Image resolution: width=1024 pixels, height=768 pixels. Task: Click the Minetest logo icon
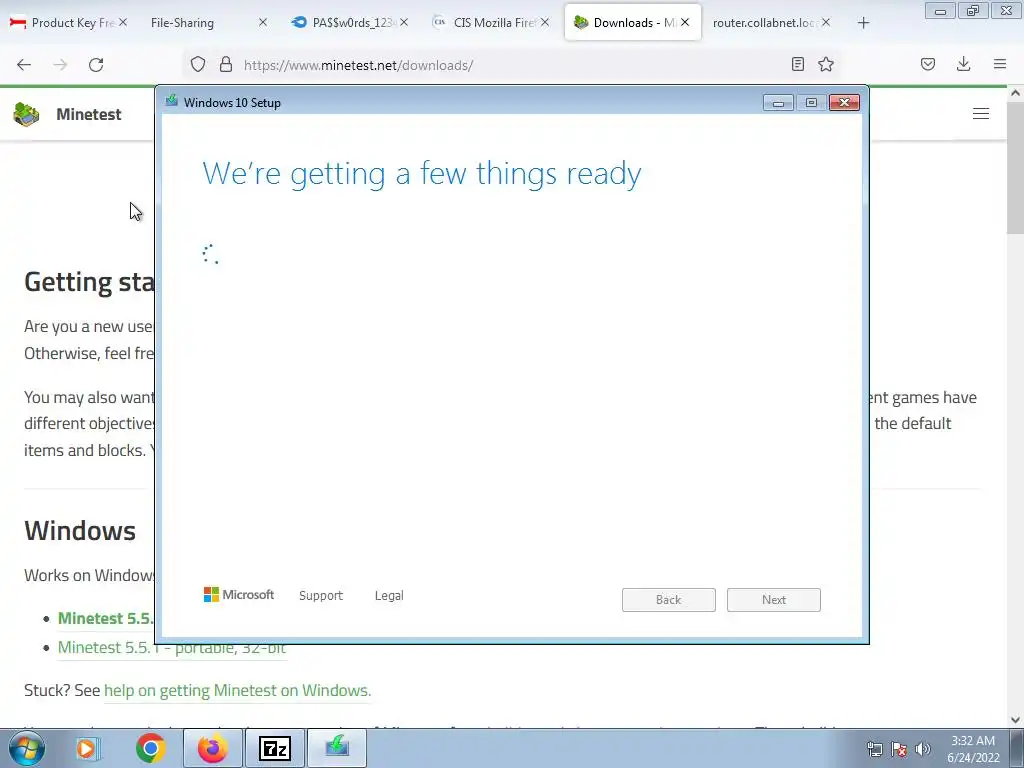click(26, 114)
